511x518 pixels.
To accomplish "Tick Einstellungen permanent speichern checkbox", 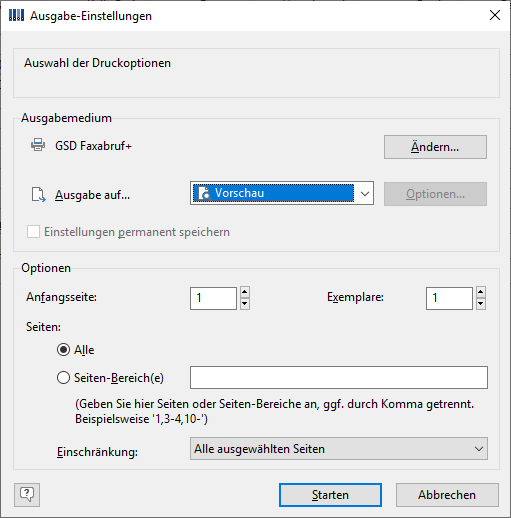I will coord(33,231).
